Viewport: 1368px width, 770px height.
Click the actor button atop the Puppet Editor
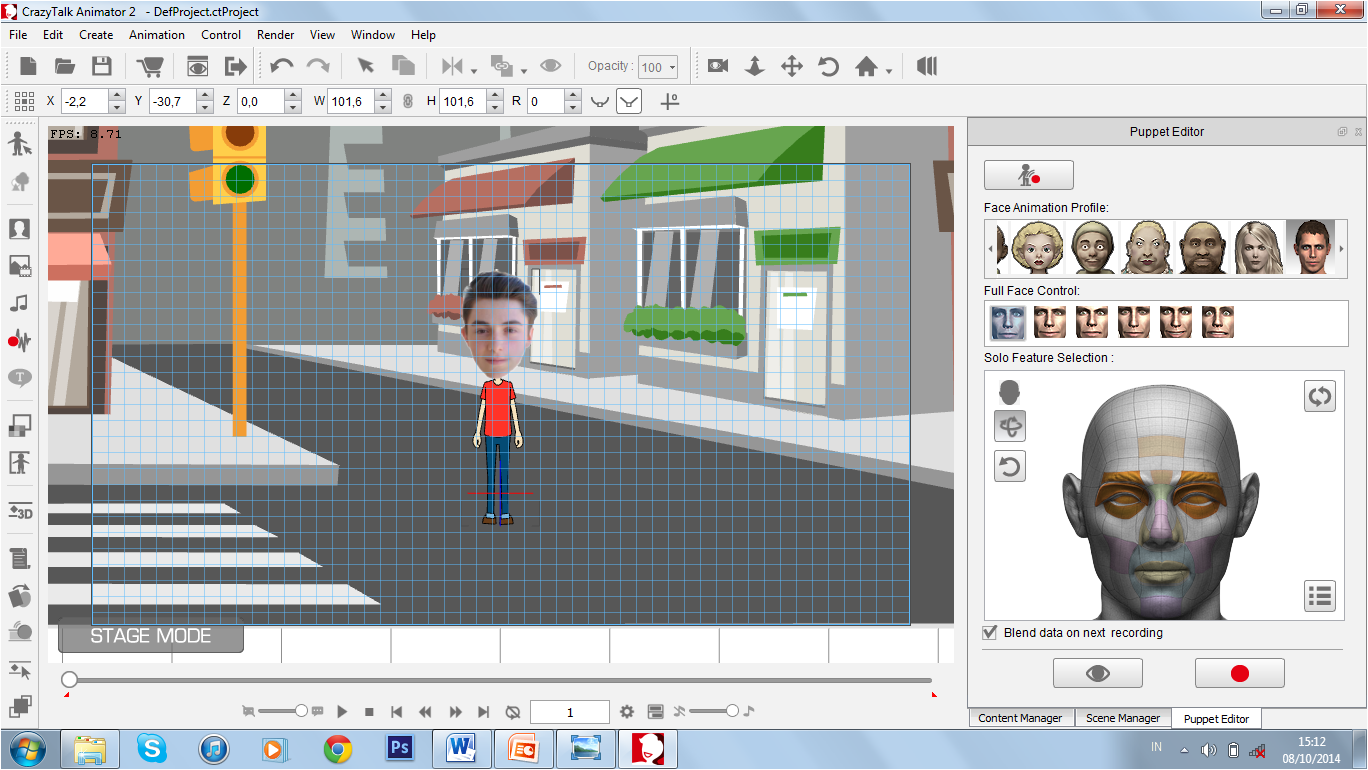[1029, 174]
